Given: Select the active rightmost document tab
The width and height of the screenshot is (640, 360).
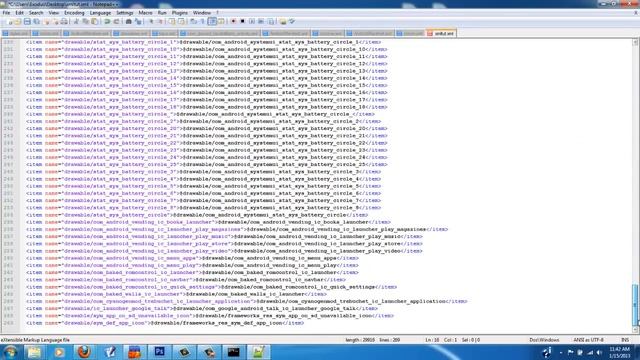Looking at the screenshot, I should pyautogui.click(x=441, y=33).
